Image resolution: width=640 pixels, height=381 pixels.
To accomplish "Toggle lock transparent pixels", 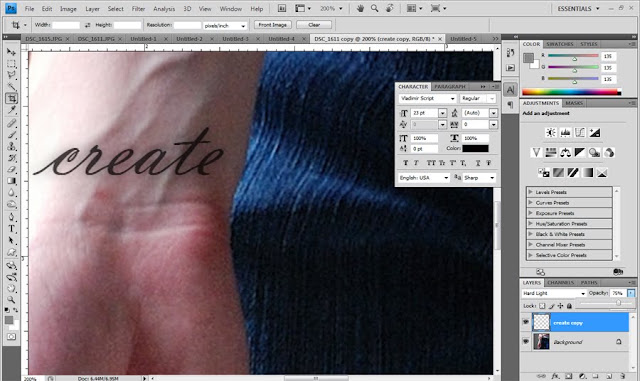I will [x=542, y=306].
